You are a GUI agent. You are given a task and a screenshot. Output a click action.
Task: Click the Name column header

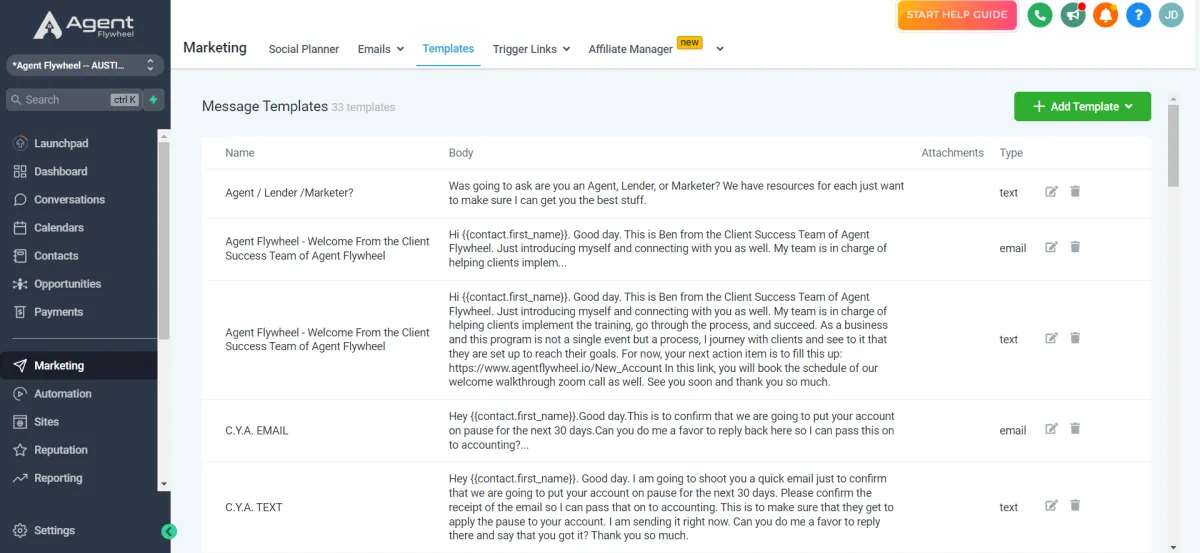pyautogui.click(x=240, y=153)
